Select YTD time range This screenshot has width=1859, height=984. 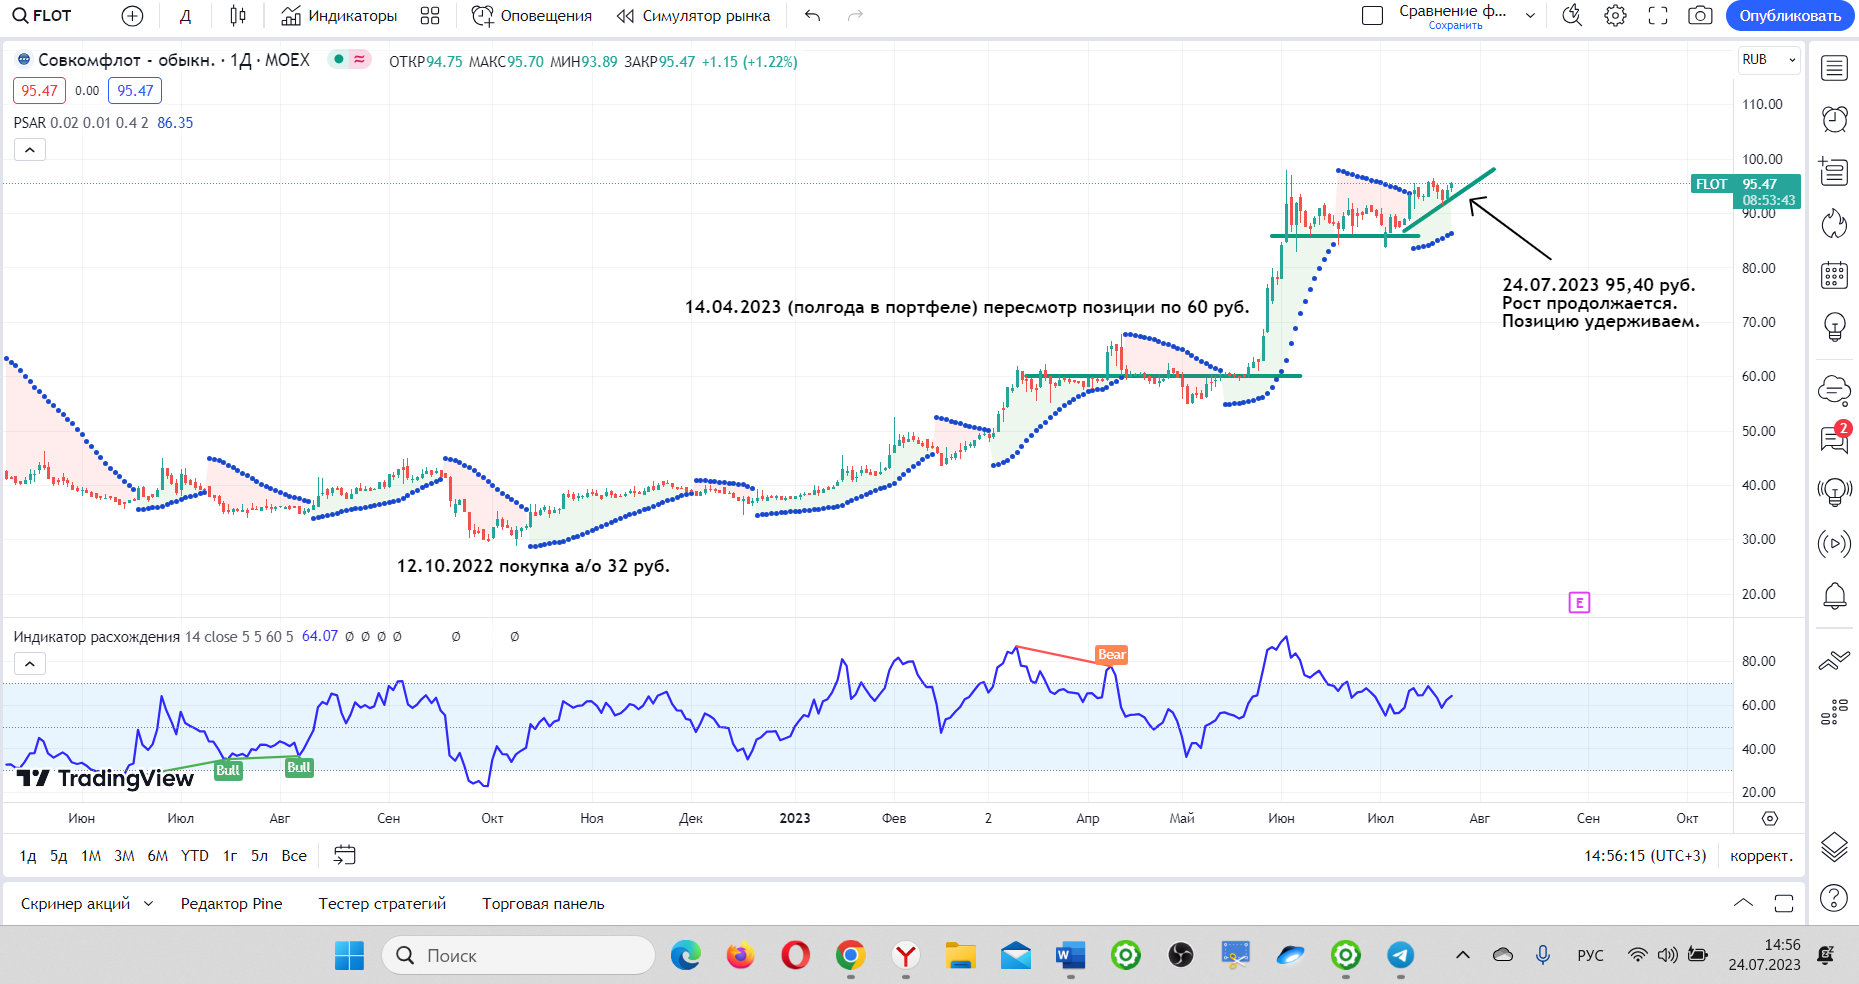tap(195, 856)
